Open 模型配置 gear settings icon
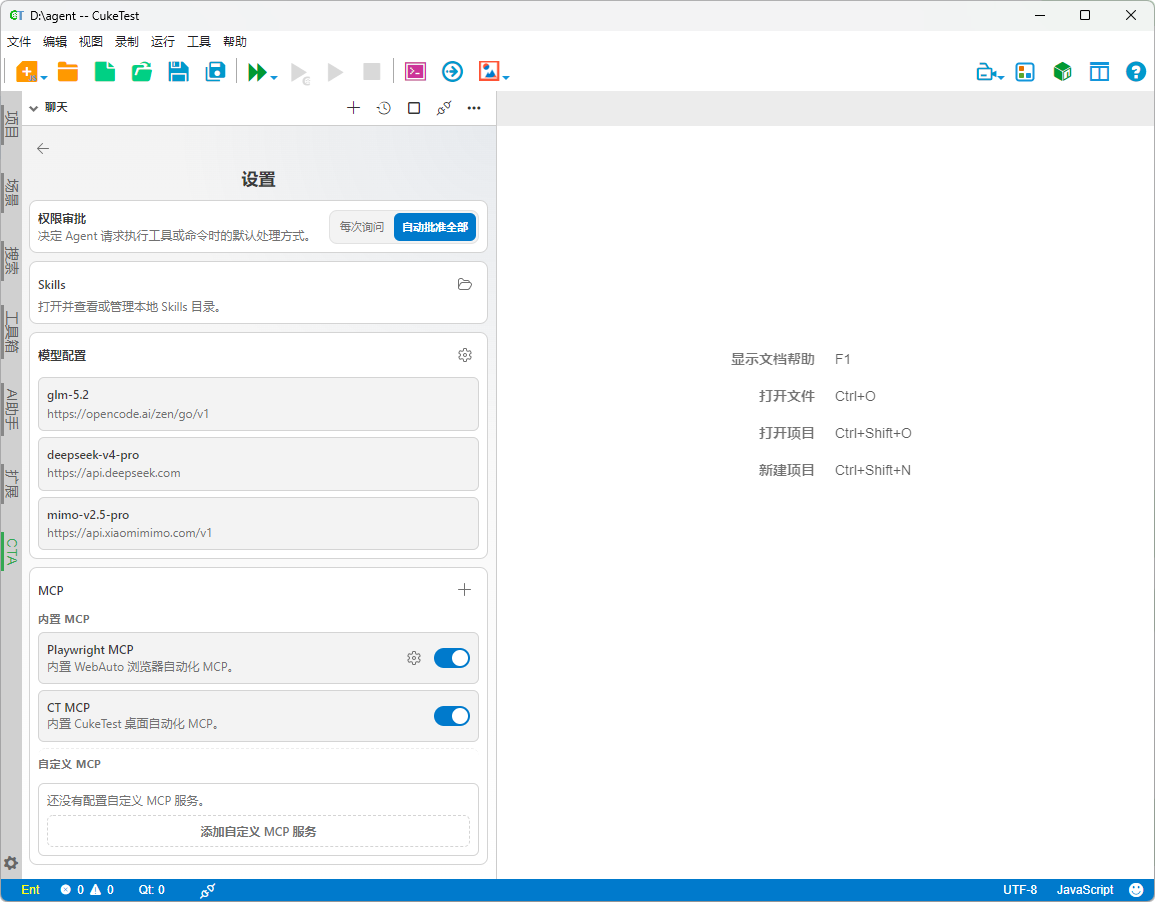Viewport: 1155px width, 902px height. (x=465, y=355)
